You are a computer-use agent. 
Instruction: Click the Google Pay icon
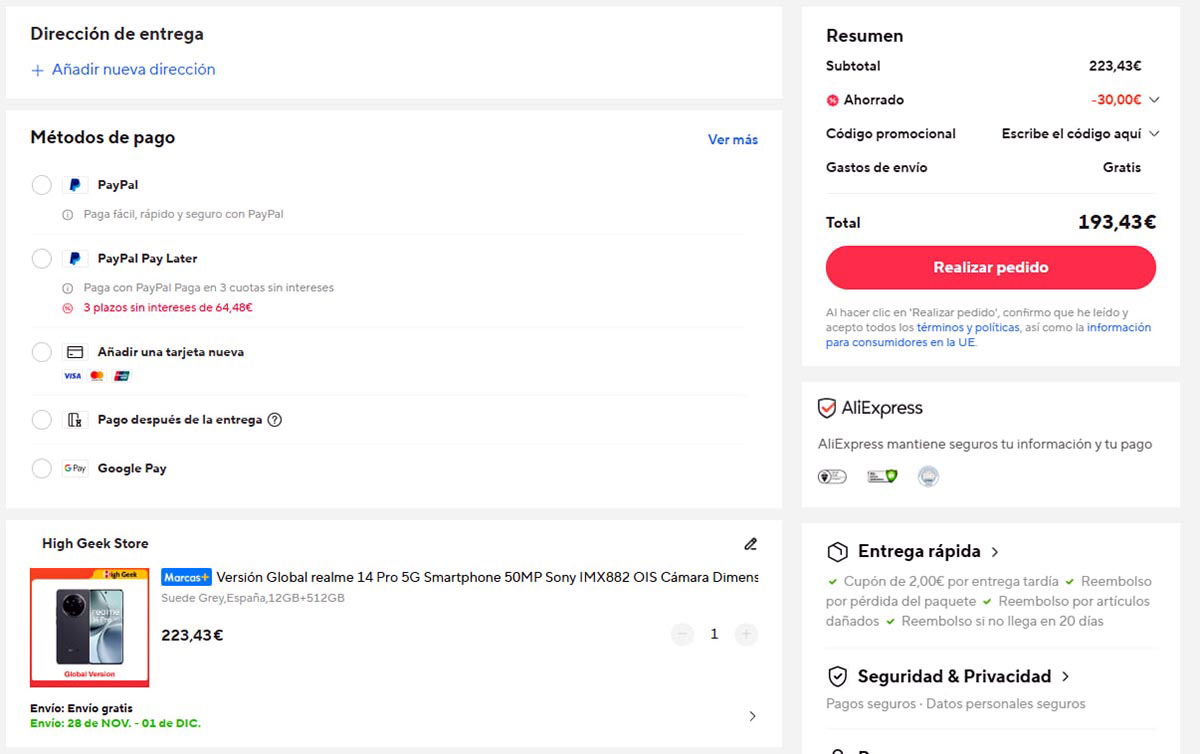(74, 467)
